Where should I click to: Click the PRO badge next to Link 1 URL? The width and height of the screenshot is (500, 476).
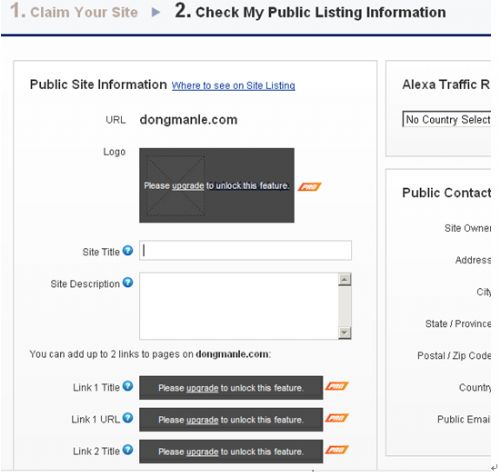(337, 418)
